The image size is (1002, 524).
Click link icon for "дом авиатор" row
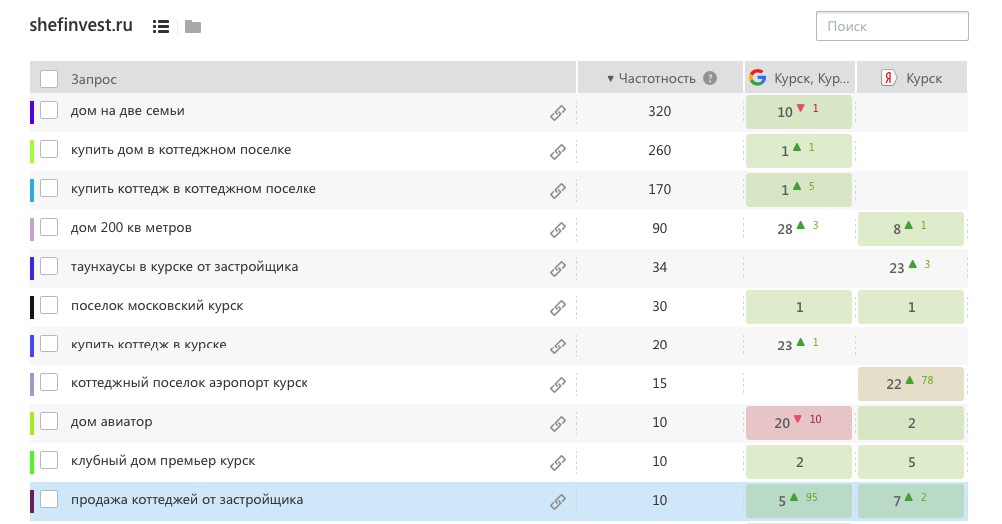pos(558,424)
